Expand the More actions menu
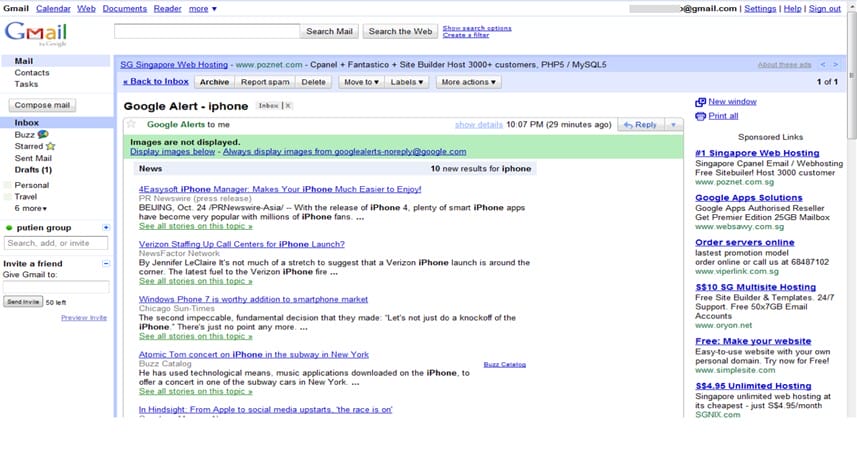This screenshot has height=449, width=857. click(x=468, y=82)
